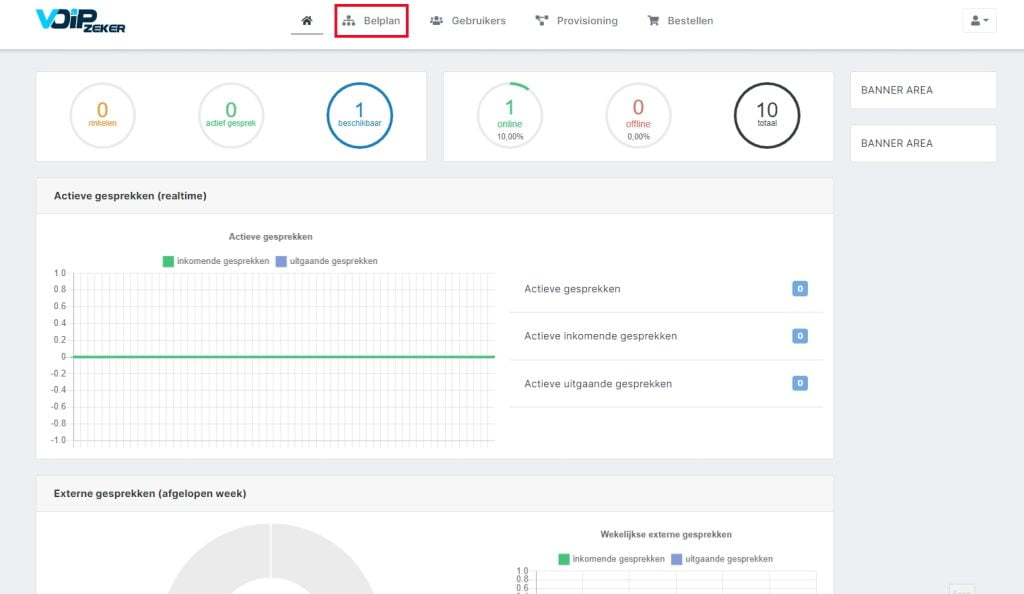Viewport: 1024px width, 594px height.
Task: Click the donut chart in Externe gesprekken
Action: (x=271, y=559)
